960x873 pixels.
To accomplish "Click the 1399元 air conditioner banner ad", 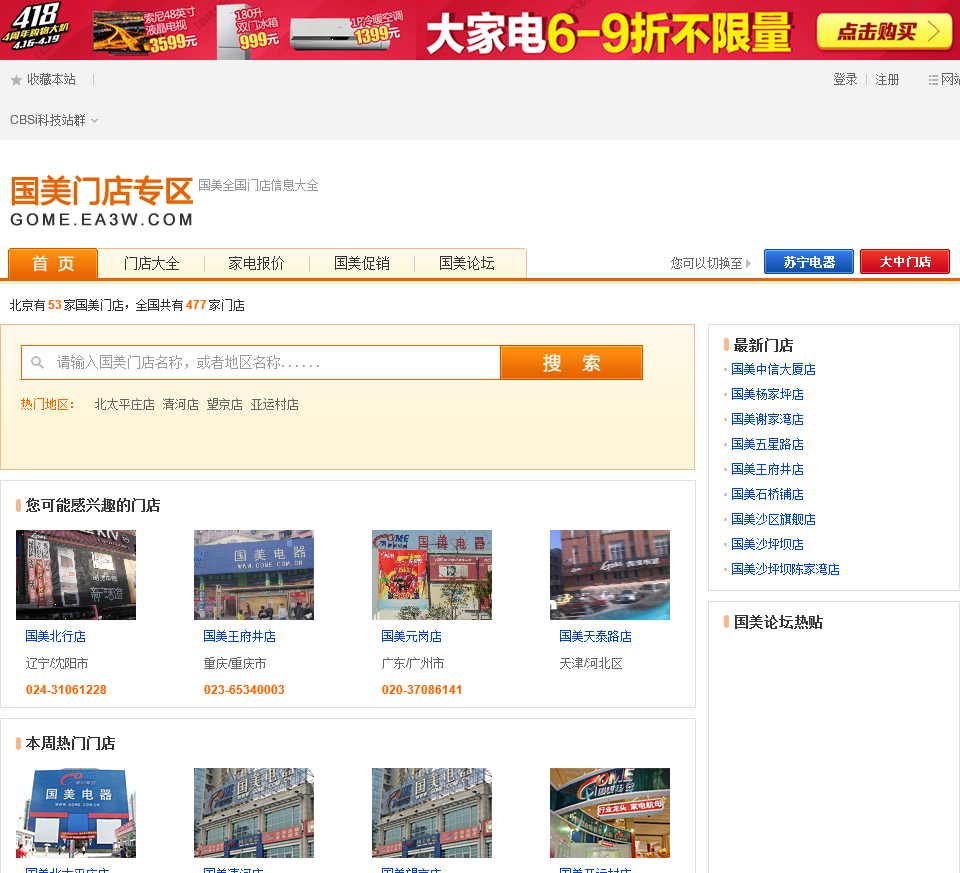I will [347, 31].
